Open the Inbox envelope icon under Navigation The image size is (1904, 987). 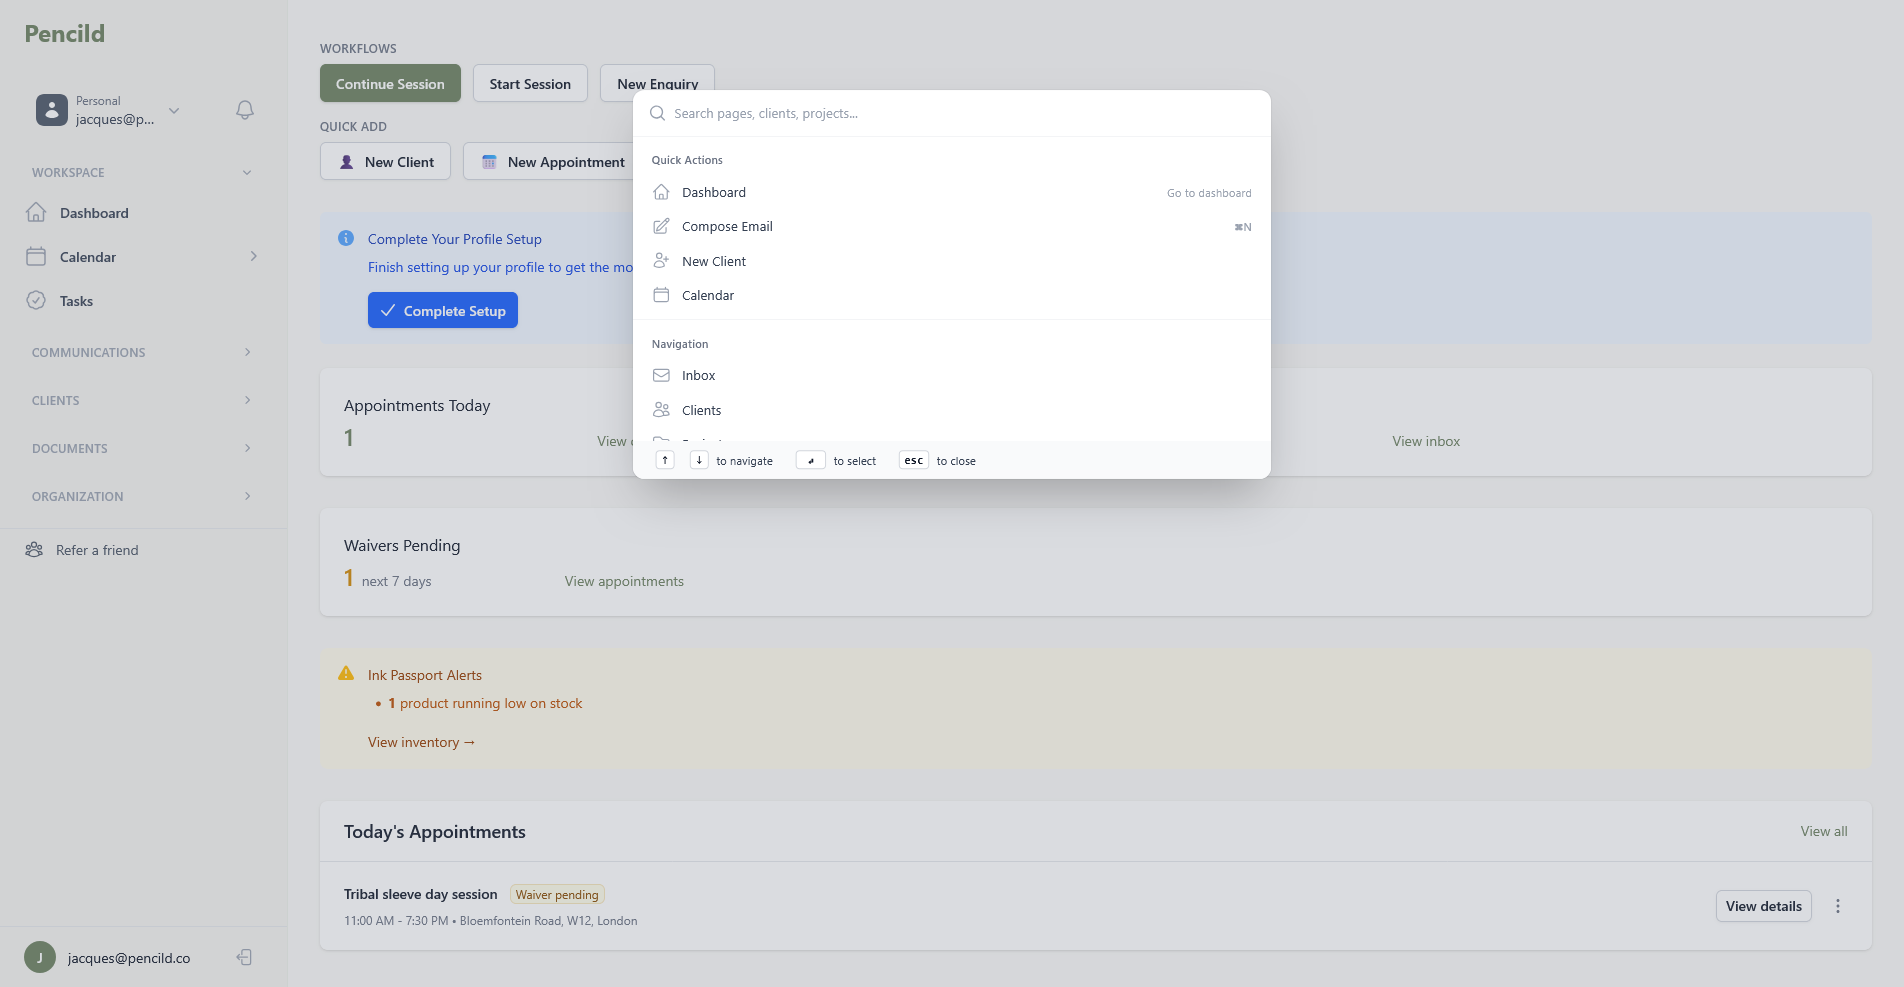point(660,375)
